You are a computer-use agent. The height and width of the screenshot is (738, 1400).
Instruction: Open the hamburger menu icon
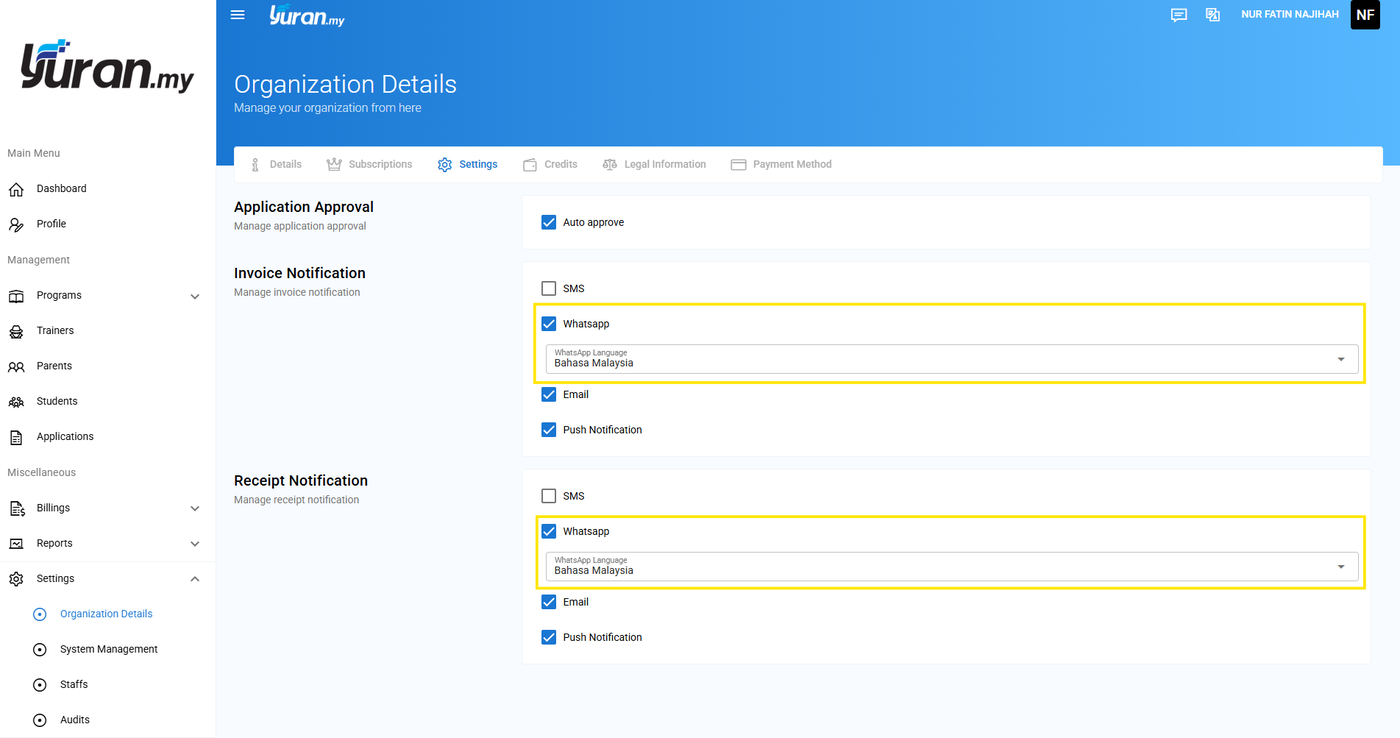coord(238,15)
